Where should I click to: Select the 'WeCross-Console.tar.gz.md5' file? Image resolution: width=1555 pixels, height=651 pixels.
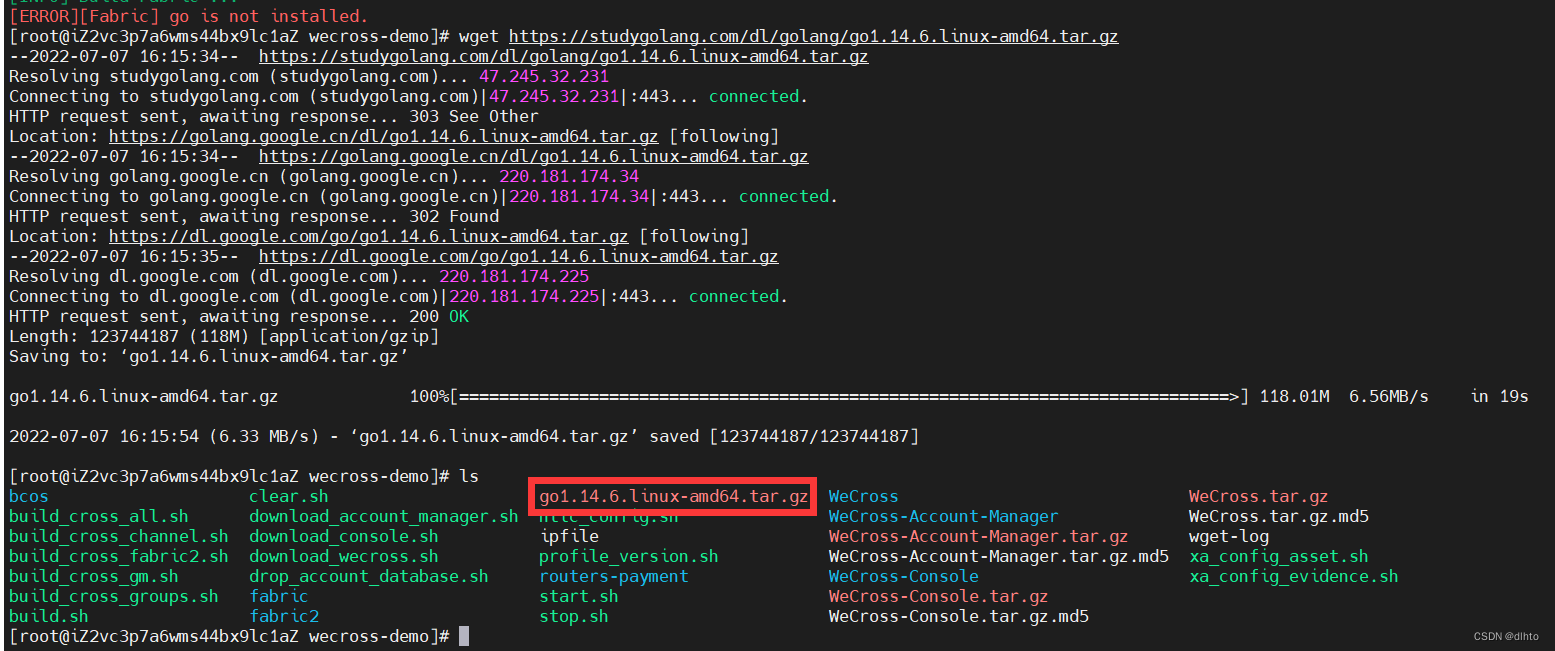pos(959,617)
